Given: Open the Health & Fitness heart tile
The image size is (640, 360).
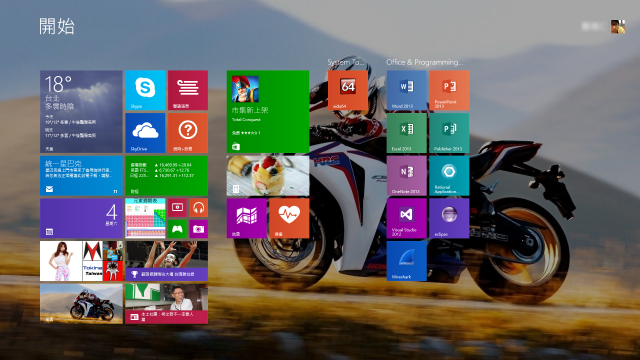Looking at the screenshot, I should [289, 218].
